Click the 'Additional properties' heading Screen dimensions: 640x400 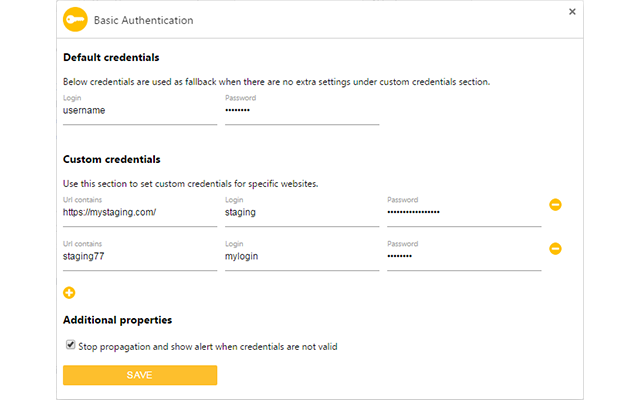click(x=118, y=320)
